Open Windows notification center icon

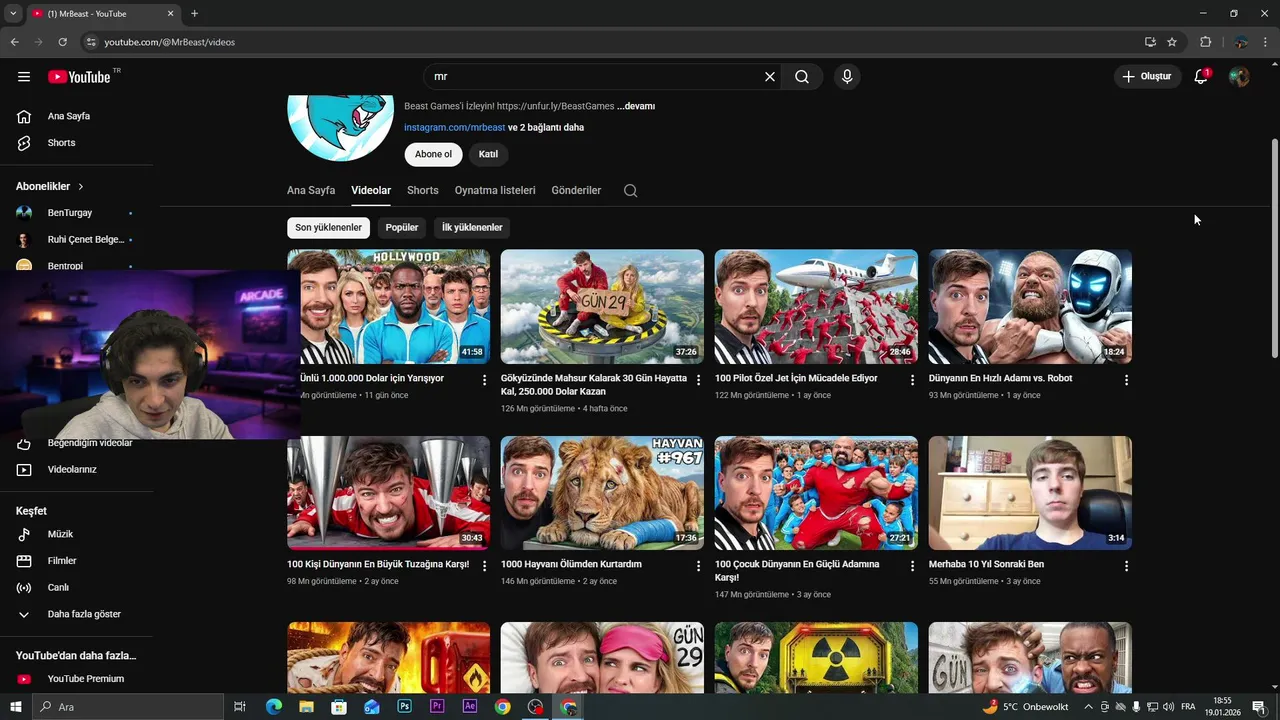pos(1259,707)
